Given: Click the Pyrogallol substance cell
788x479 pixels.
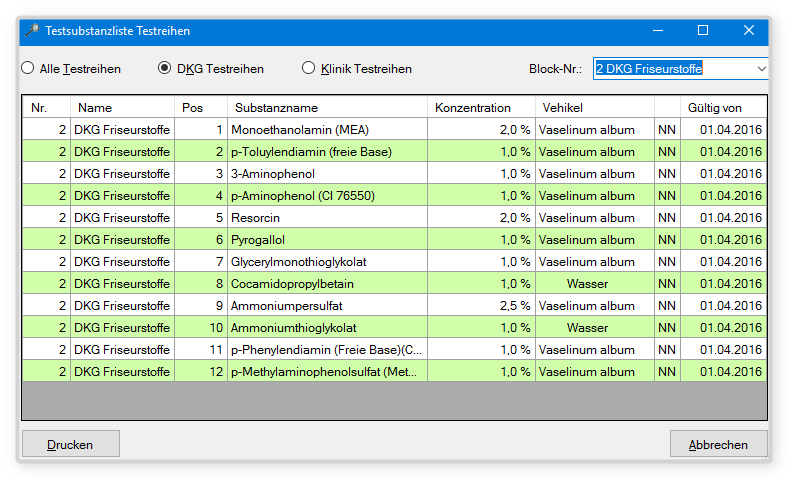Looking at the screenshot, I should [260, 240].
